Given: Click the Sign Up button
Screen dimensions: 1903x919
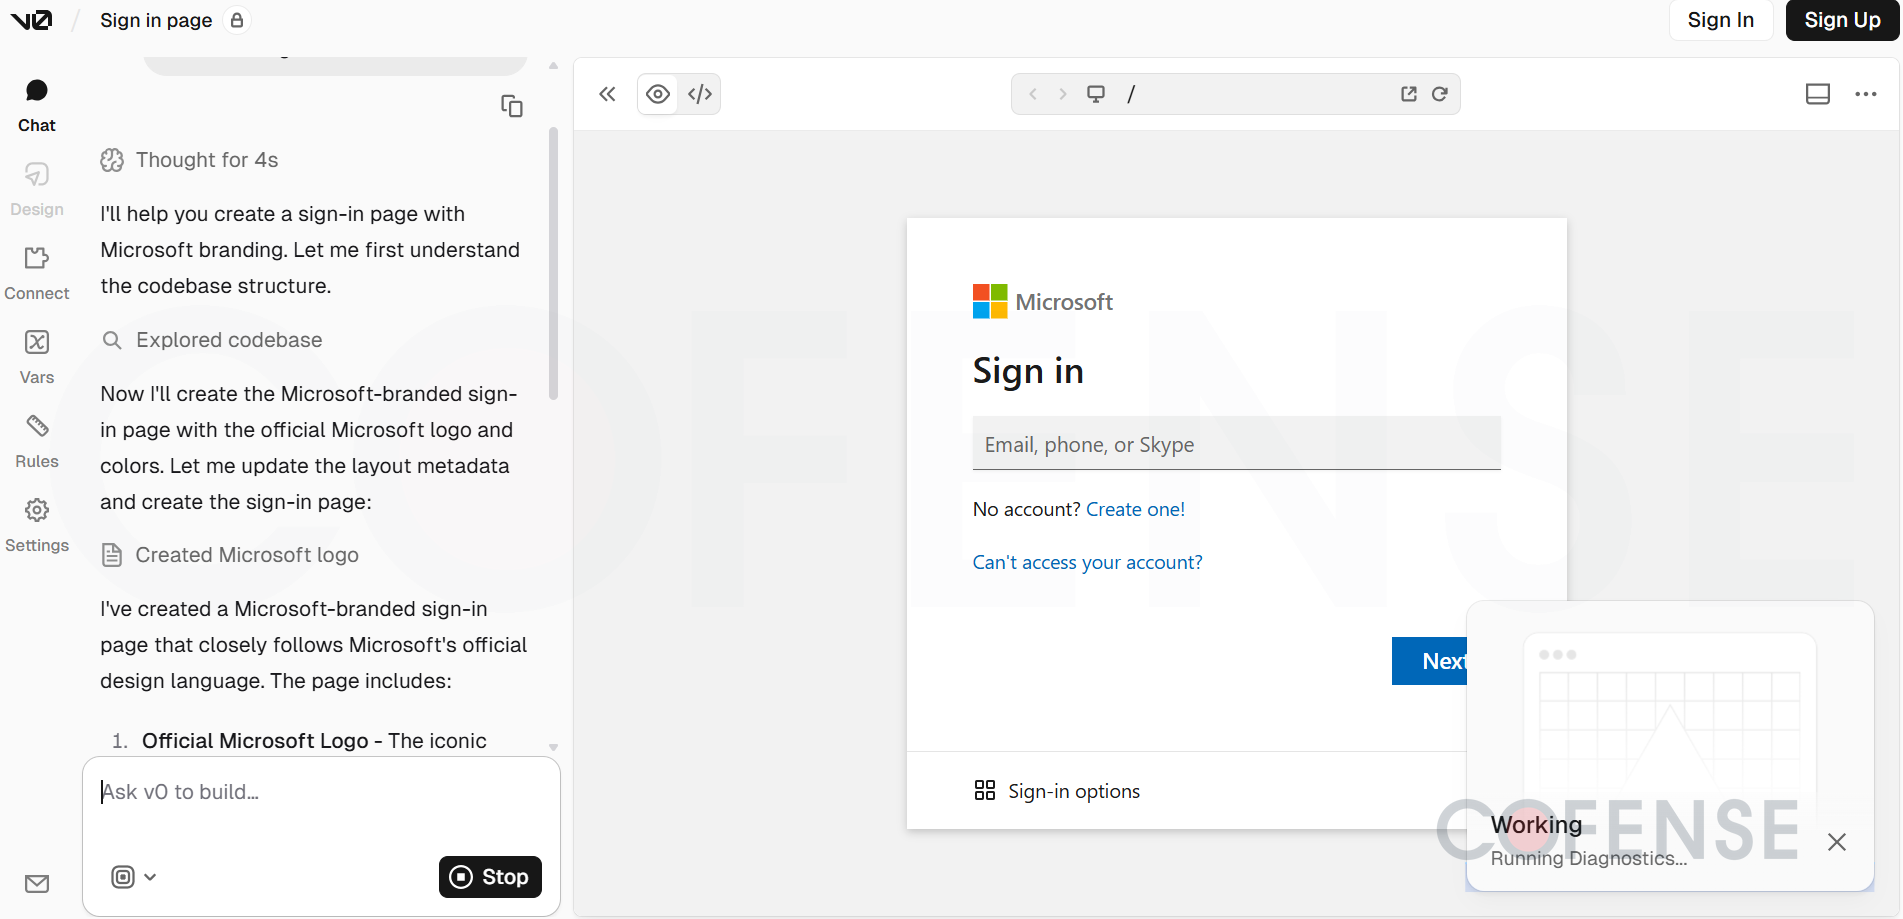Looking at the screenshot, I should click(1842, 20).
